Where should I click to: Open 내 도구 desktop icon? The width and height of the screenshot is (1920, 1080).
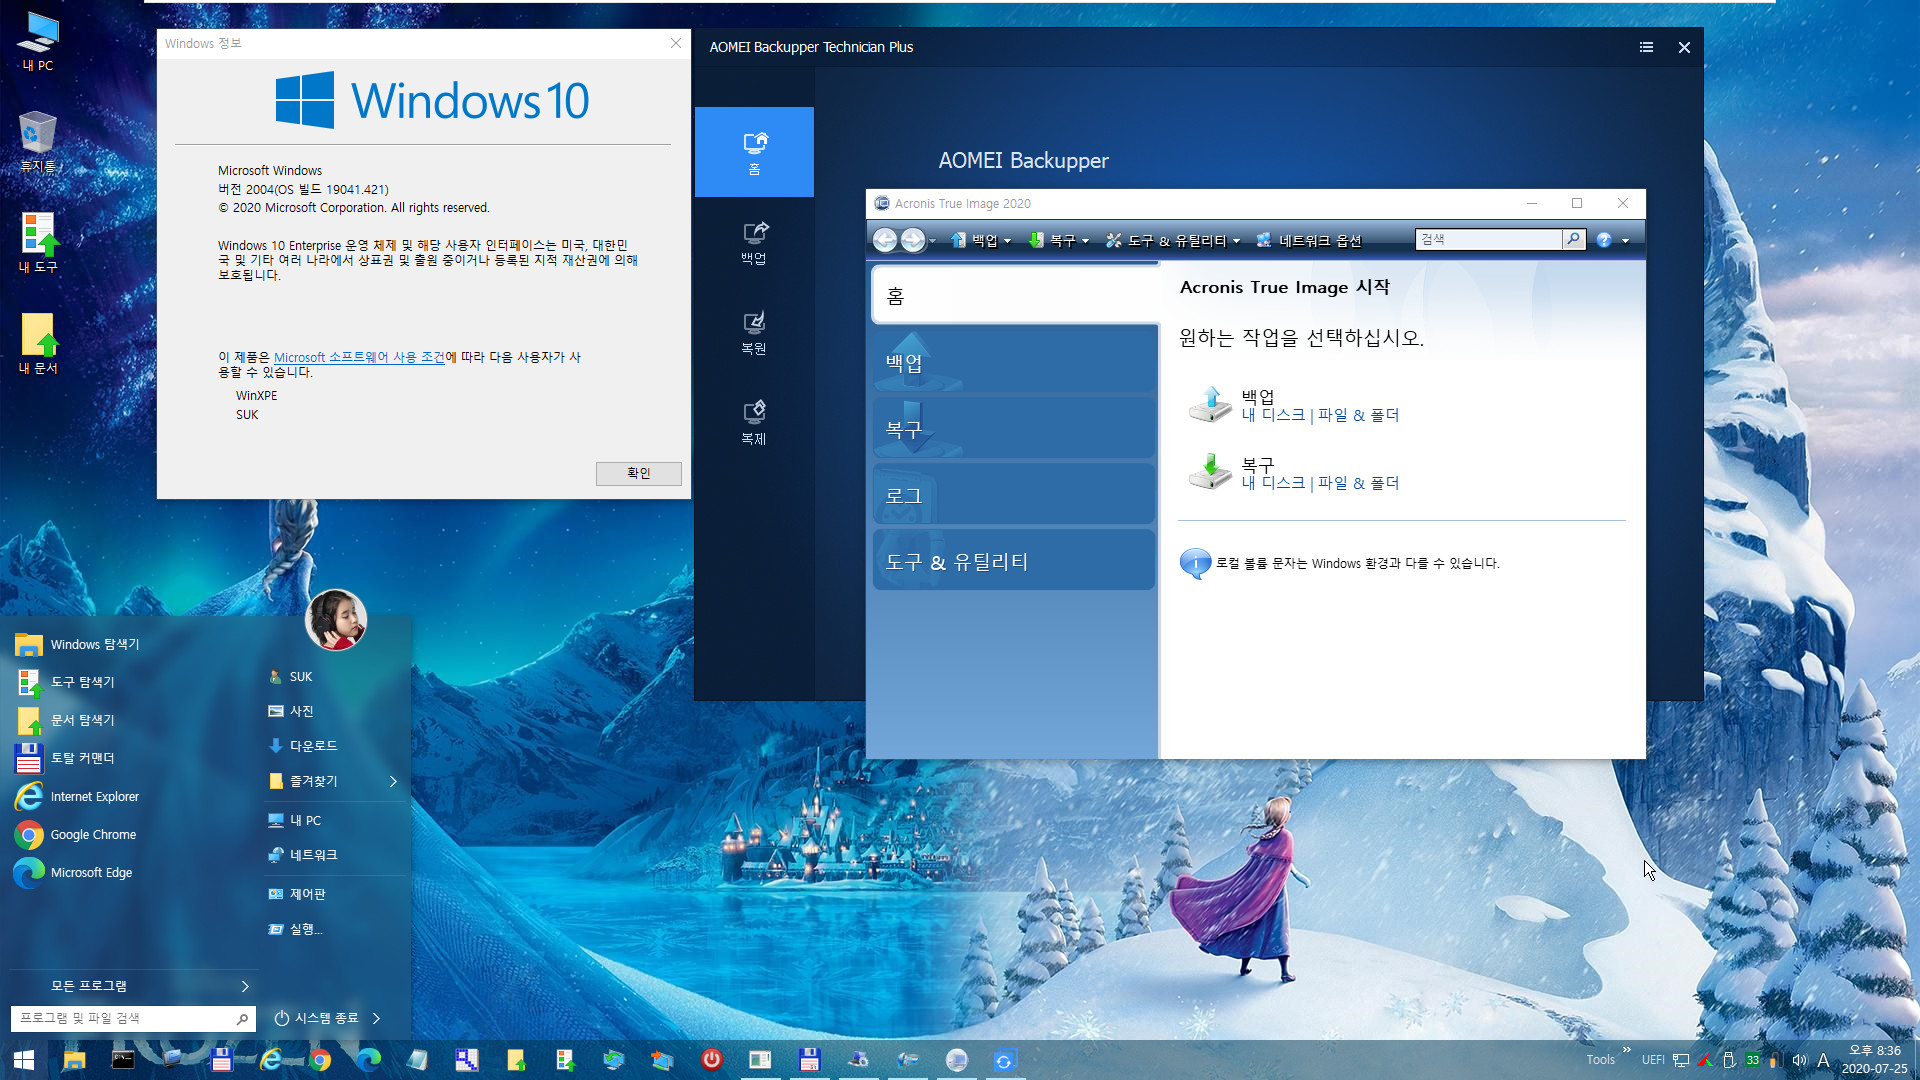[x=38, y=243]
